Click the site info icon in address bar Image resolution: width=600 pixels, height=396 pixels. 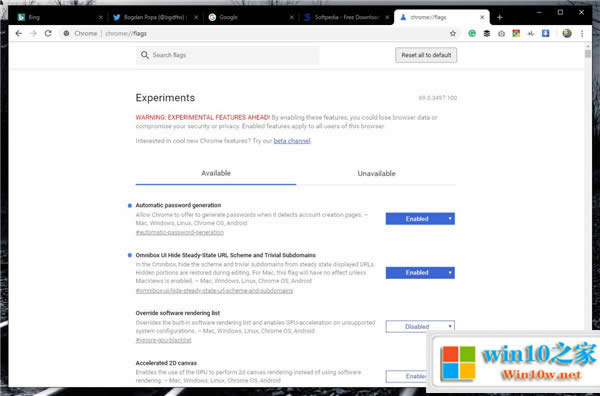pyautogui.click(x=66, y=34)
